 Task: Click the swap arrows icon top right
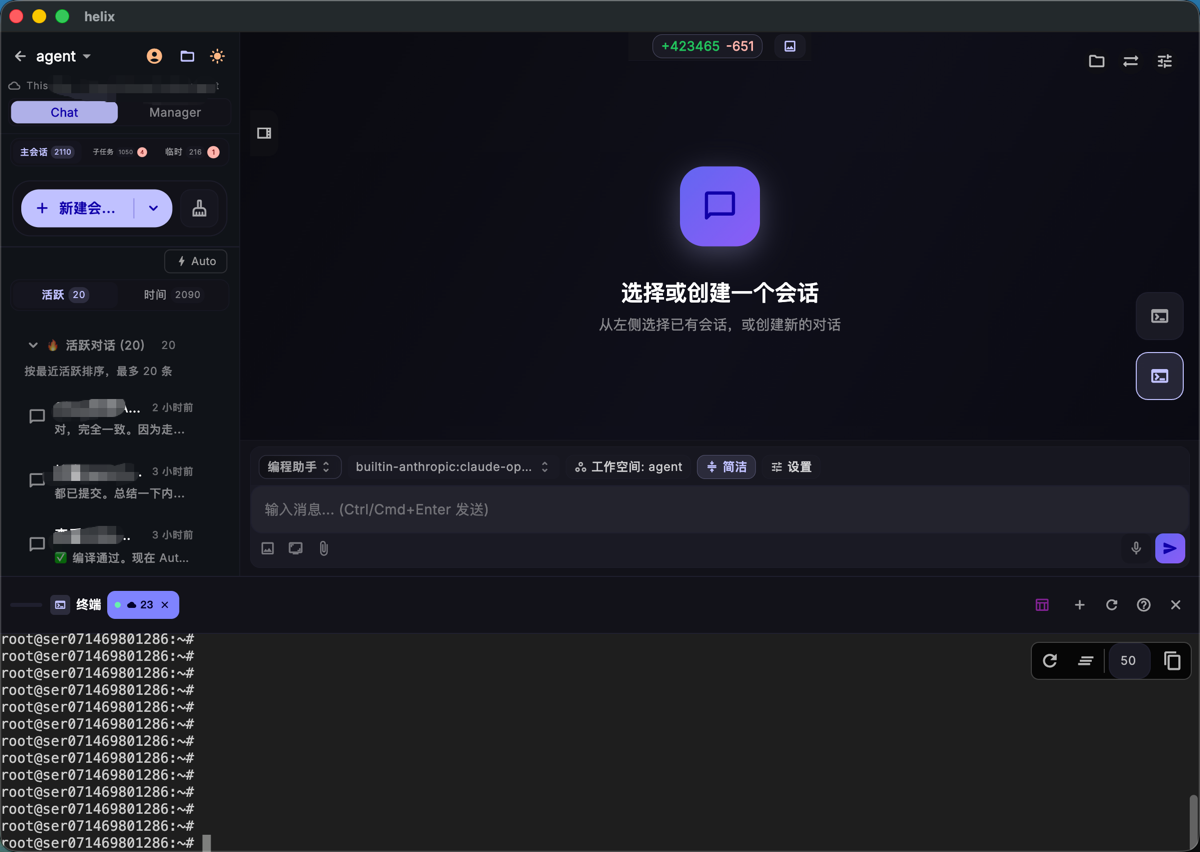(1131, 61)
